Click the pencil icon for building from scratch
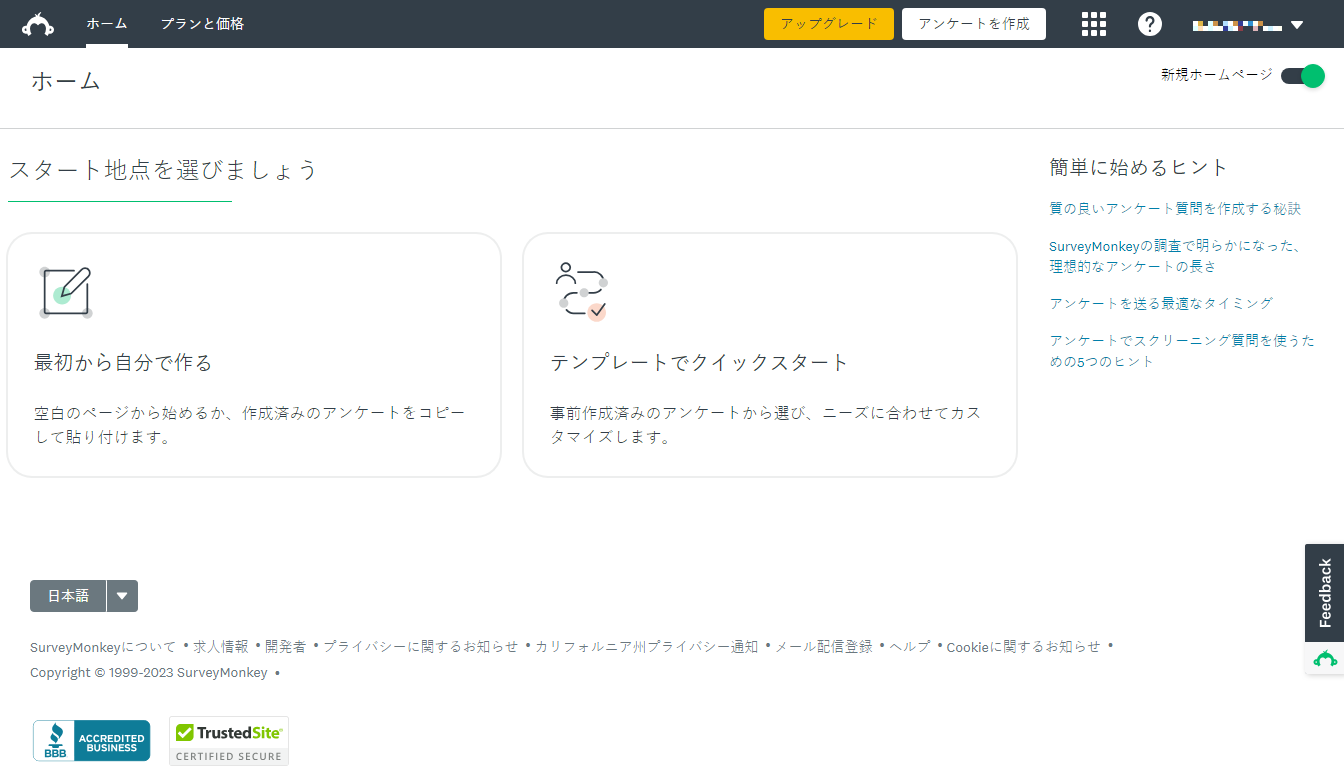The height and width of the screenshot is (770, 1344). 66,292
